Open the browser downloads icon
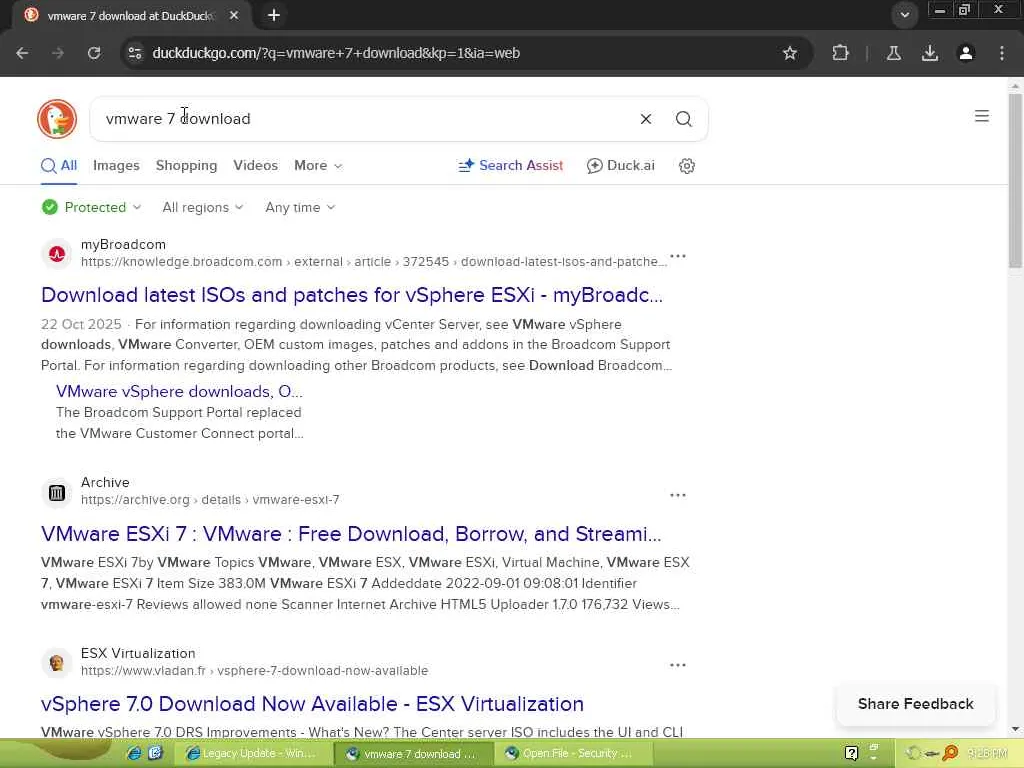 click(930, 53)
